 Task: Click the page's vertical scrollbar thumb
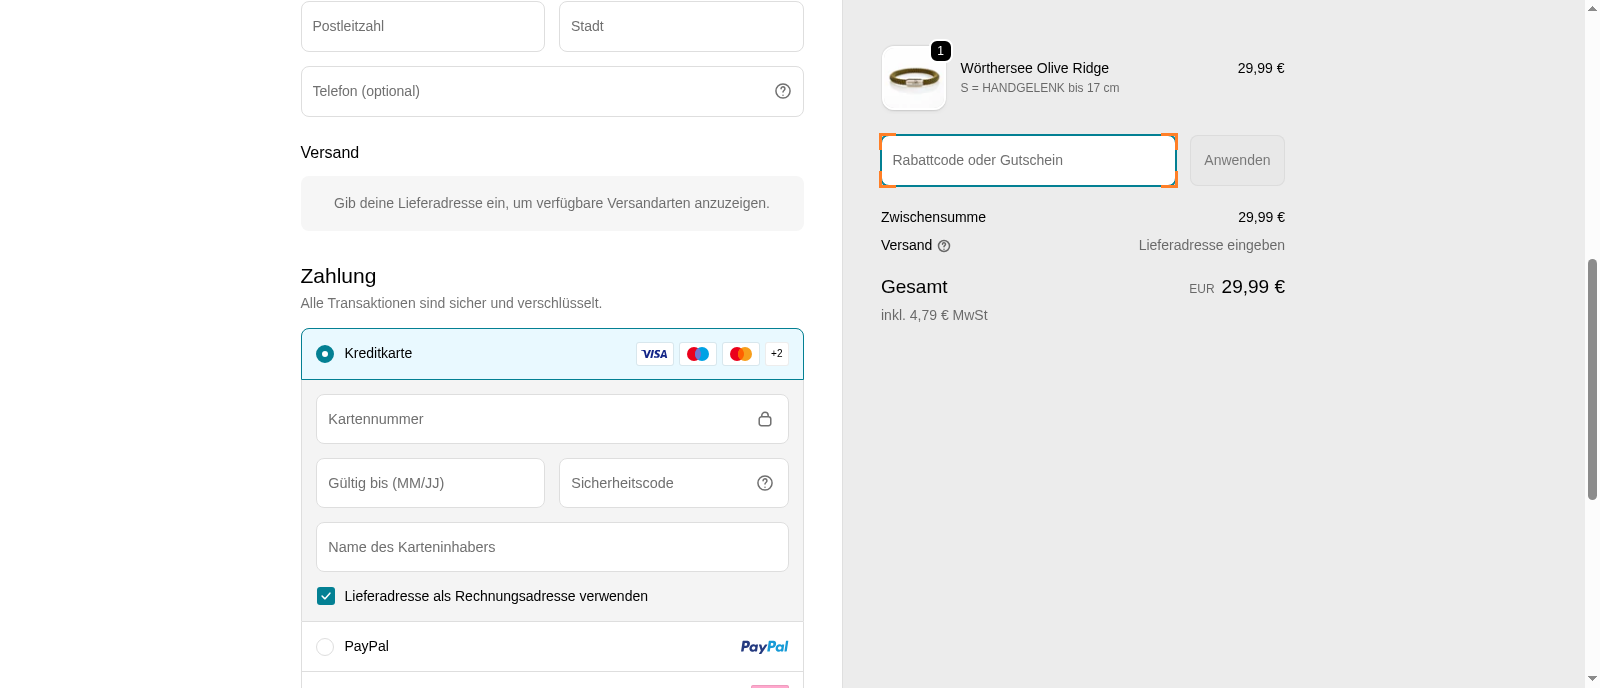point(1592,380)
